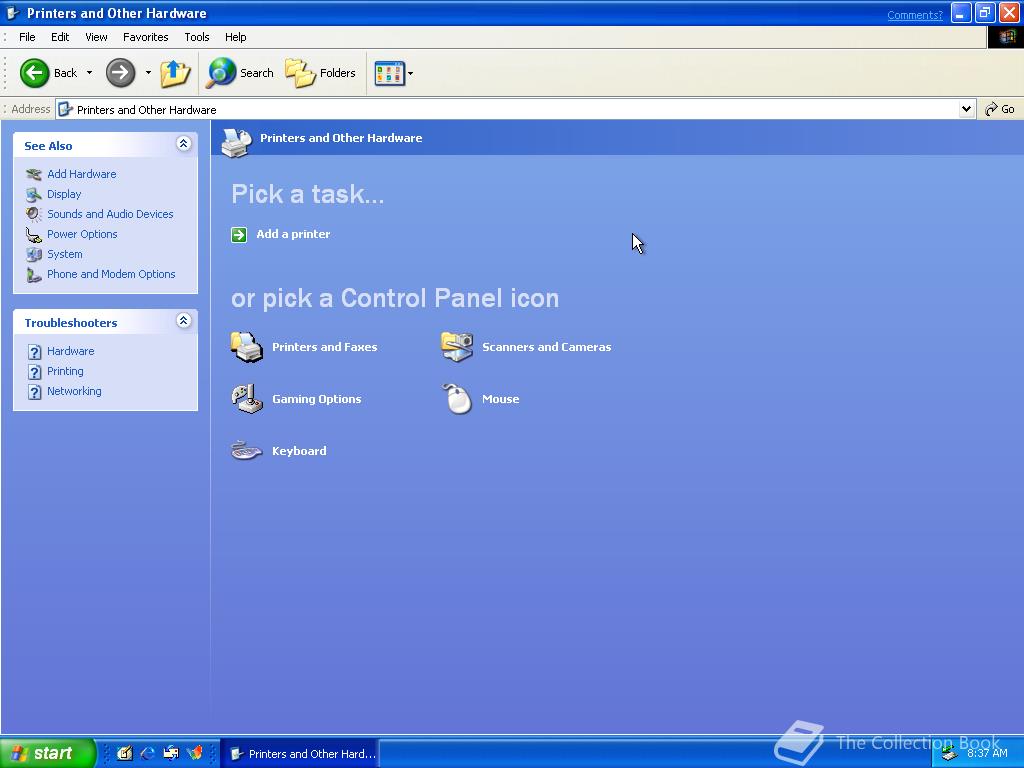Click the title bar window icon

tap(12, 13)
